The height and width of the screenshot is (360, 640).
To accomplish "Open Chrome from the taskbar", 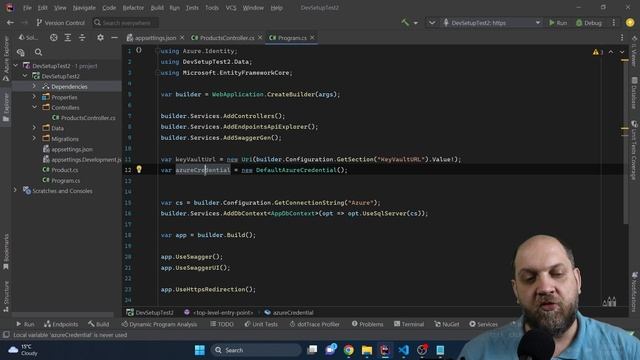I will coord(348,350).
